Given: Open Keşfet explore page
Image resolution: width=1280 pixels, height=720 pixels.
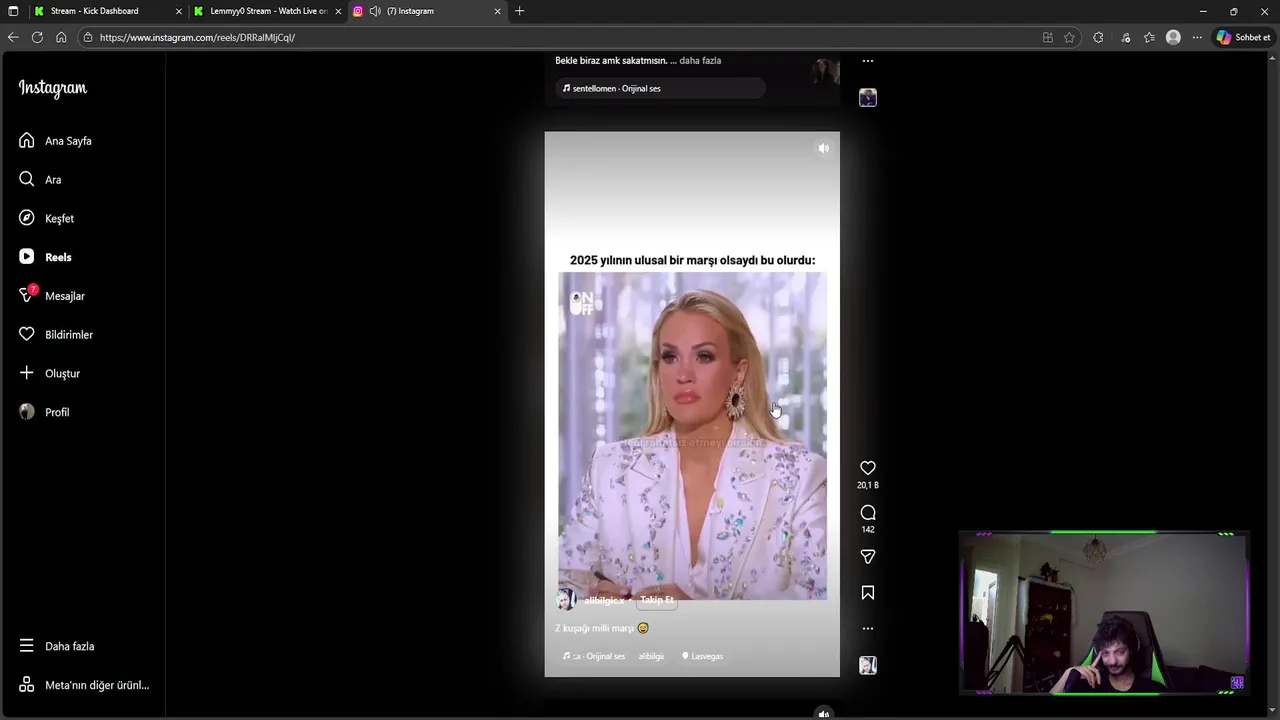Looking at the screenshot, I should point(46,218).
